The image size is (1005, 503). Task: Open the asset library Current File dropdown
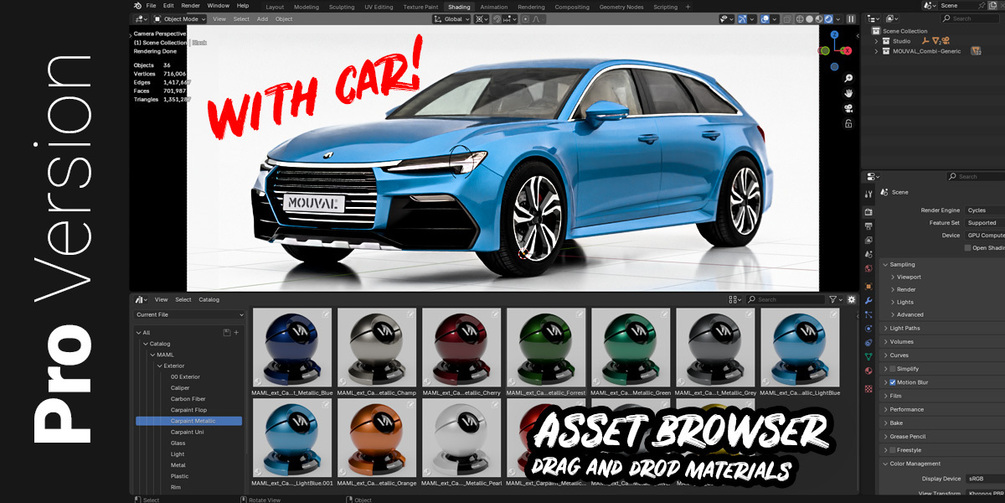[190, 315]
